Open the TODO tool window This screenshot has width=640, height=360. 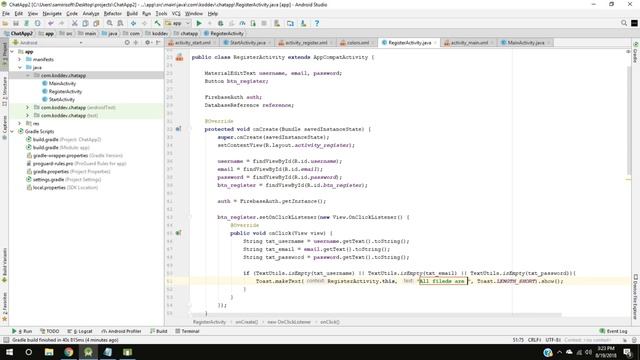tap(50, 331)
